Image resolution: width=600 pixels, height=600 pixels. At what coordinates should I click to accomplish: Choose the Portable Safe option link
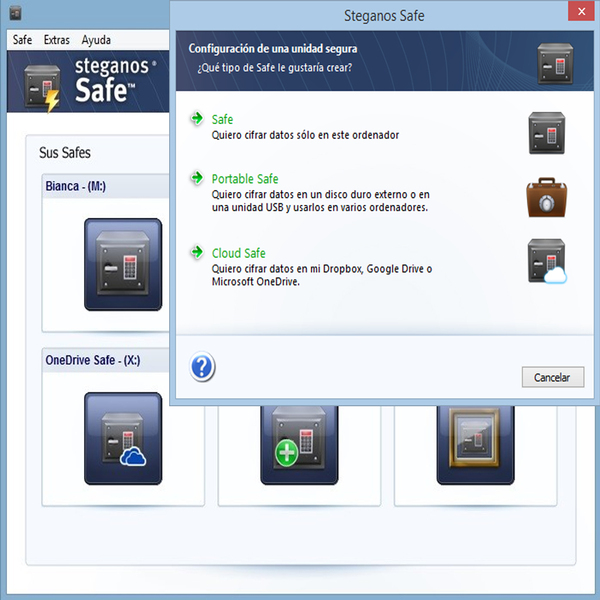(x=245, y=179)
